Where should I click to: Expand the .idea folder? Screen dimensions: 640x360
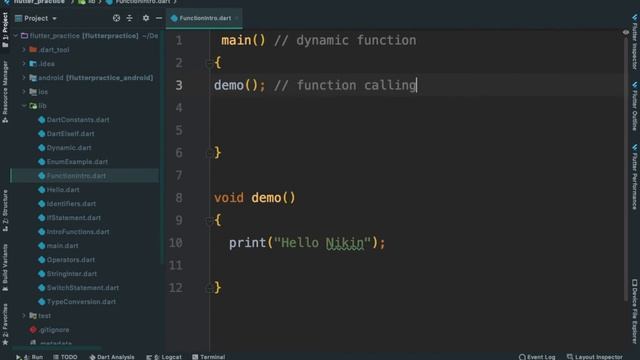pyautogui.click(x=24, y=64)
